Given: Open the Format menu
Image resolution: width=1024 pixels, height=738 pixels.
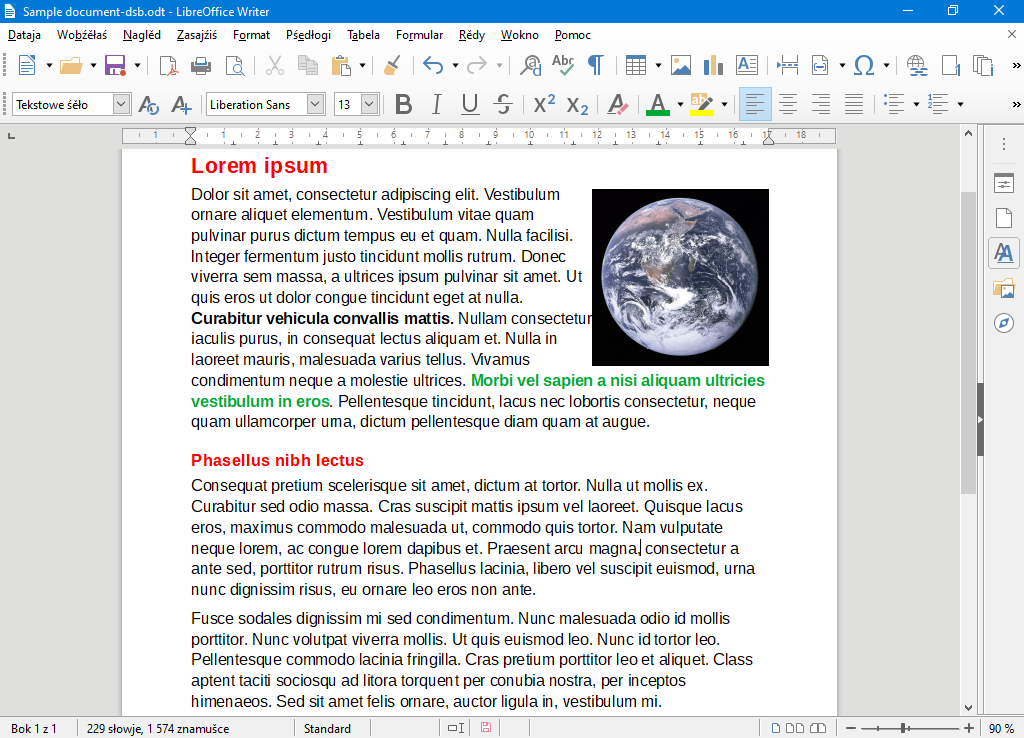Looking at the screenshot, I should (x=251, y=35).
